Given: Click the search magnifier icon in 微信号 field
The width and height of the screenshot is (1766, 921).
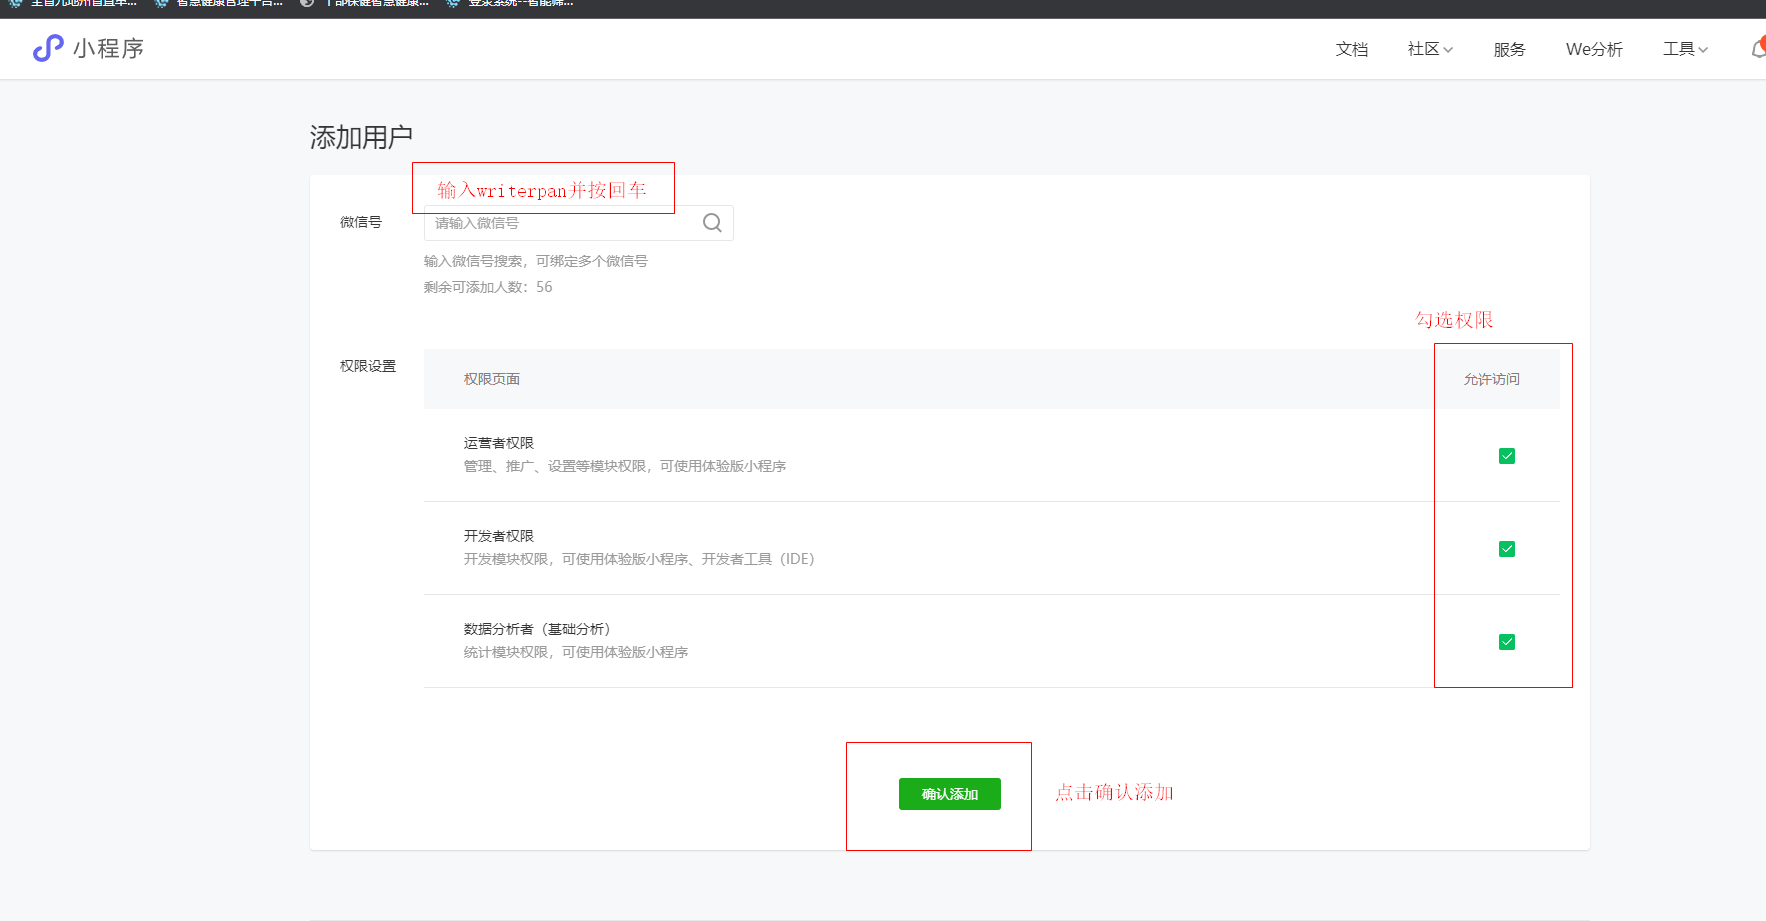Looking at the screenshot, I should [x=712, y=223].
